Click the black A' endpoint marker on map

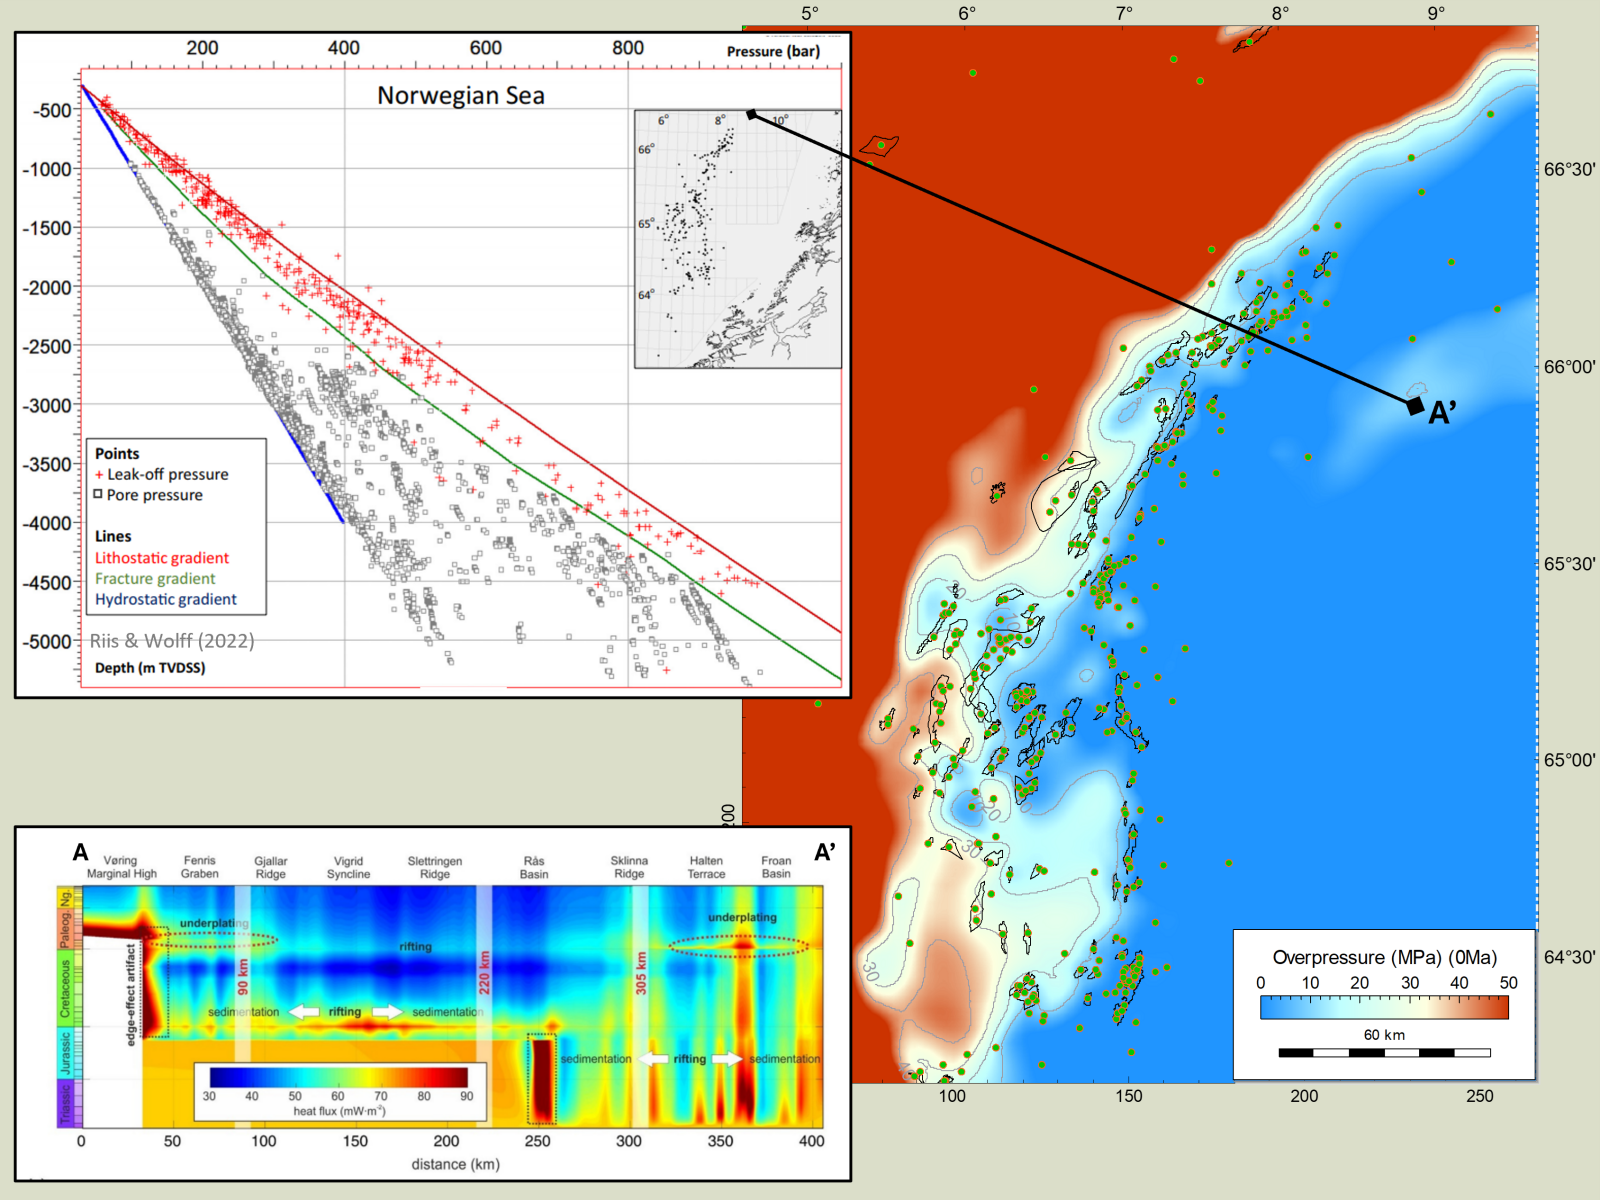[1415, 405]
